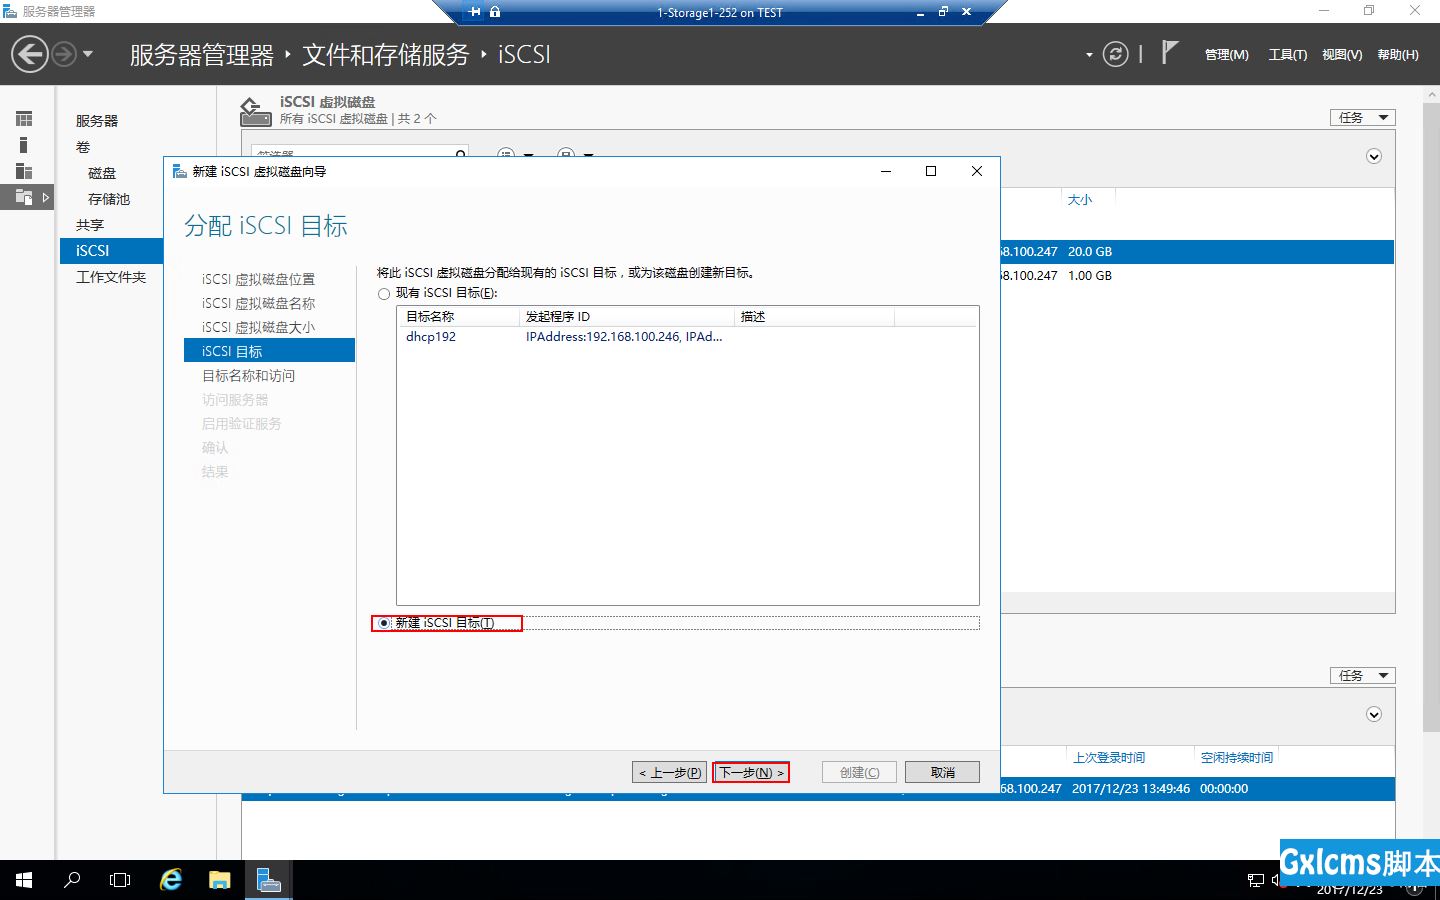Click the 取消 button in wizard
This screenshot has width=1440, height=900.
942,773
